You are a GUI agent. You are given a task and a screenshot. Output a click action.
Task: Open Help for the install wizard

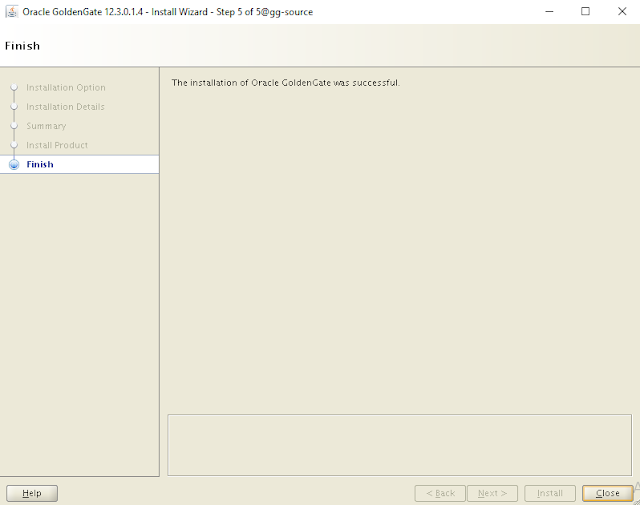(32, 493)
